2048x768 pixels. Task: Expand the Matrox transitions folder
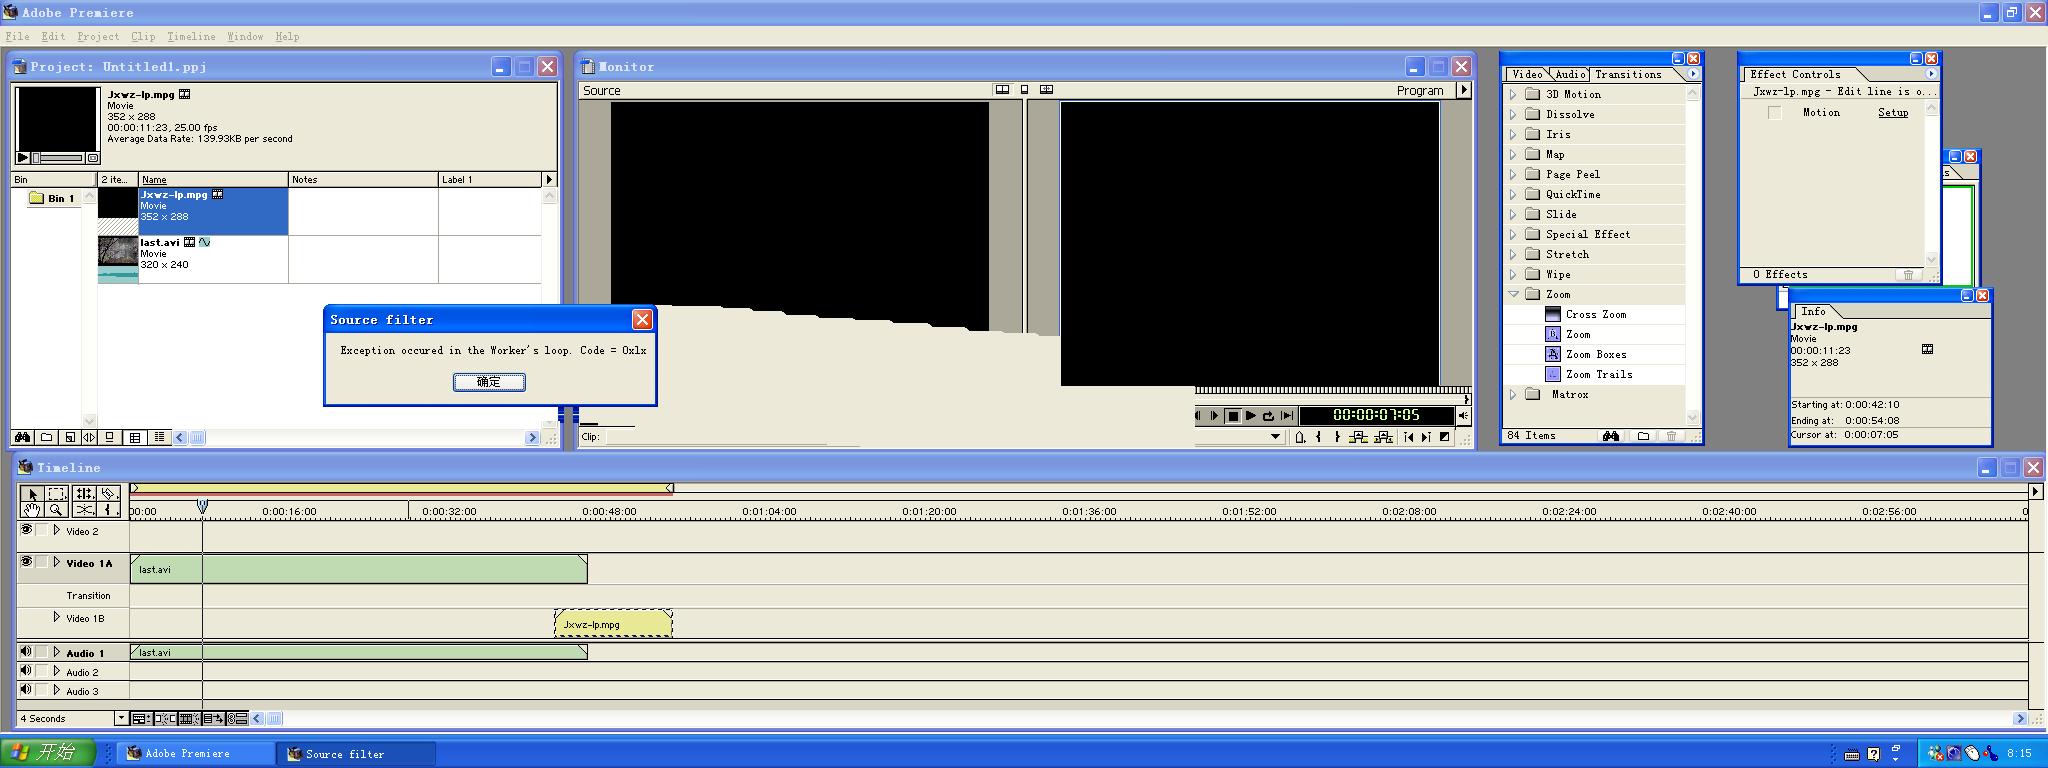pos(1513,394)
